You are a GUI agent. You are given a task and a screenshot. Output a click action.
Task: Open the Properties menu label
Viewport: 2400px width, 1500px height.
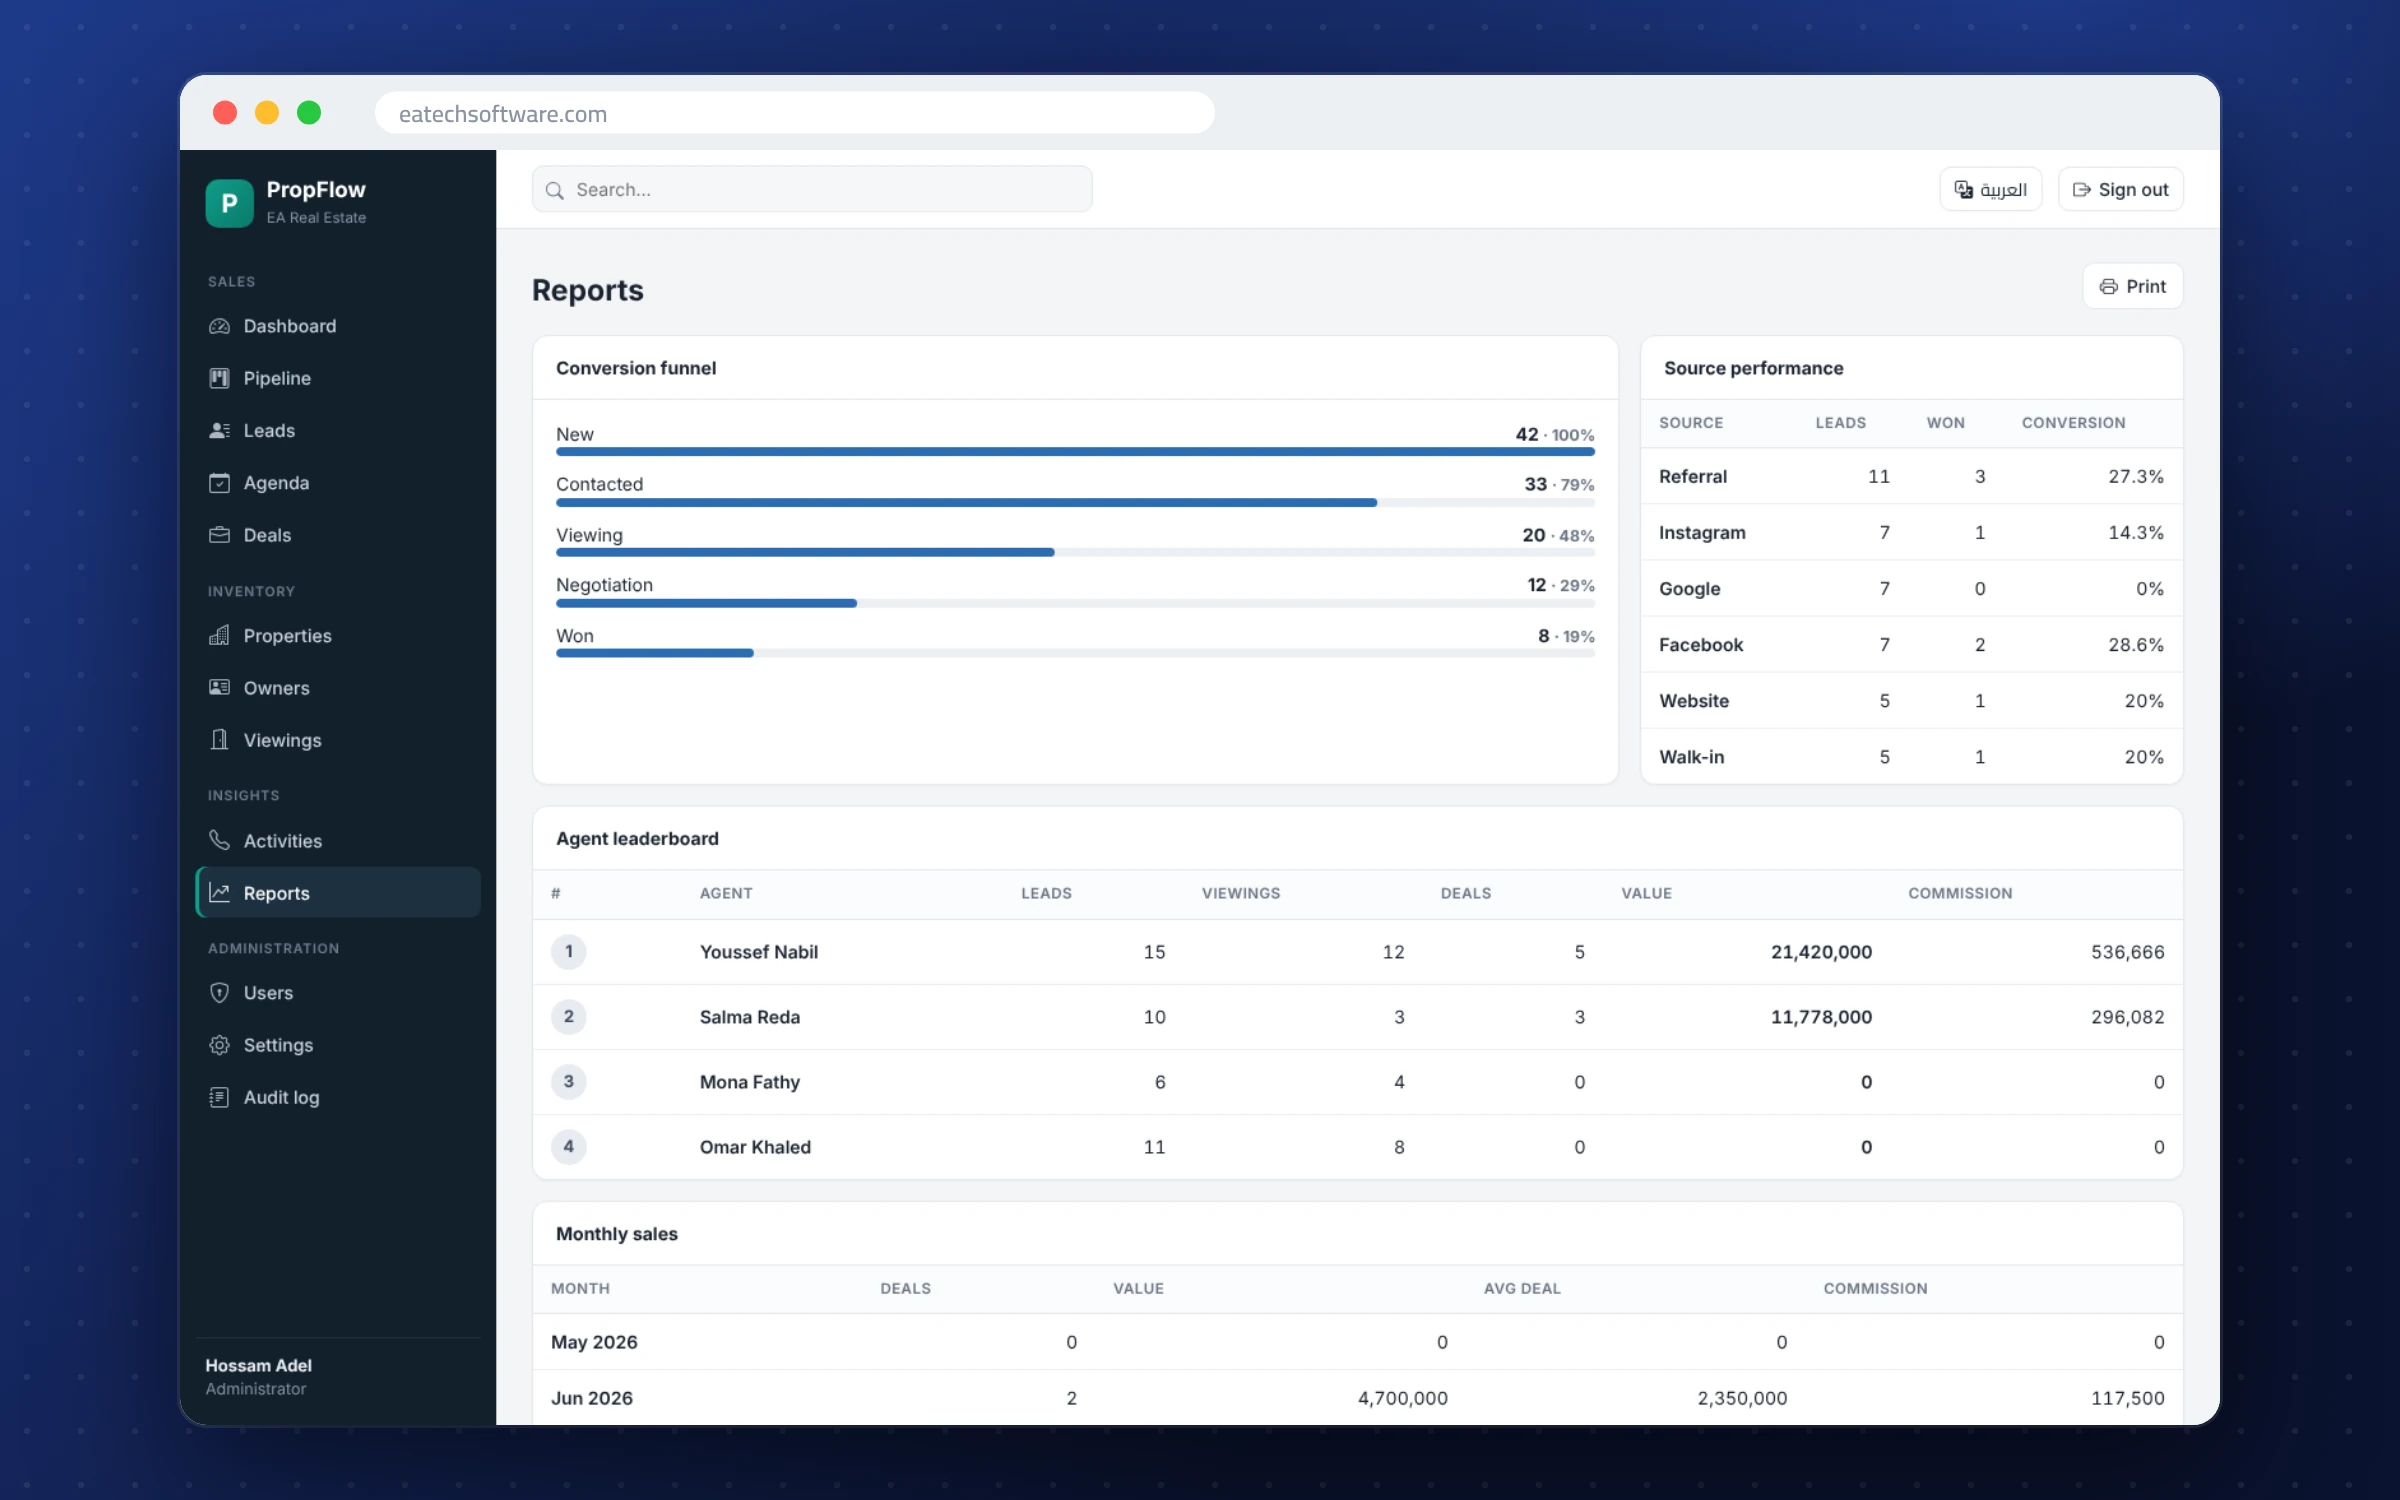tap(287, 636)
